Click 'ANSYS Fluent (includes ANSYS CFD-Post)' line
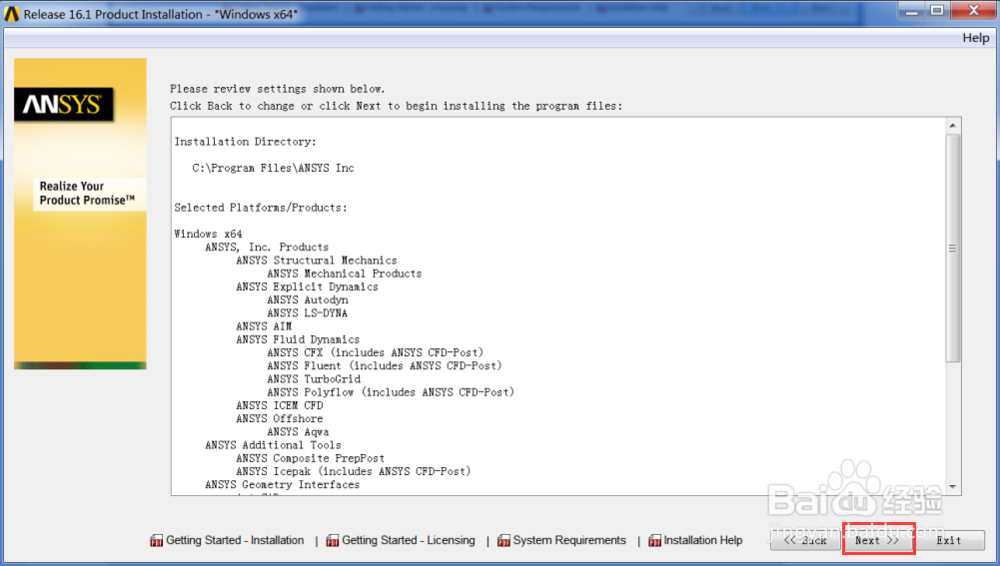Screen dimensions: 1000x566 point(385,366)
